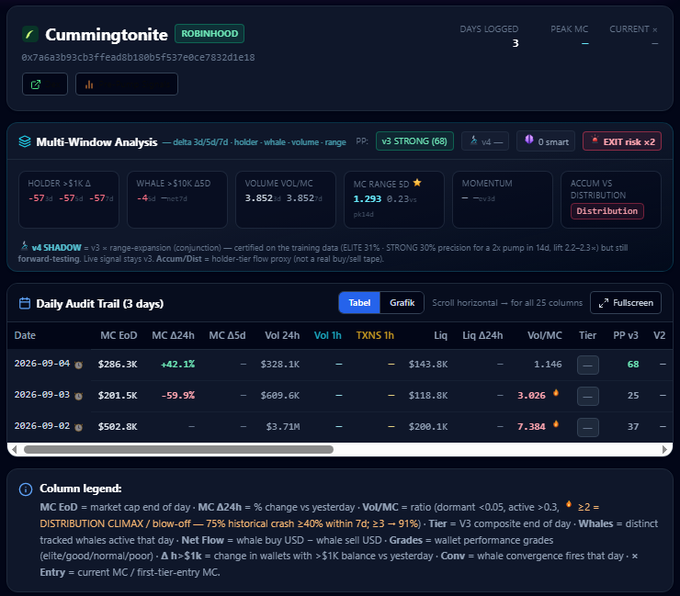Click the Cummingtonite token logo icon
Screen dimensions: 680x596
[30, 34]
